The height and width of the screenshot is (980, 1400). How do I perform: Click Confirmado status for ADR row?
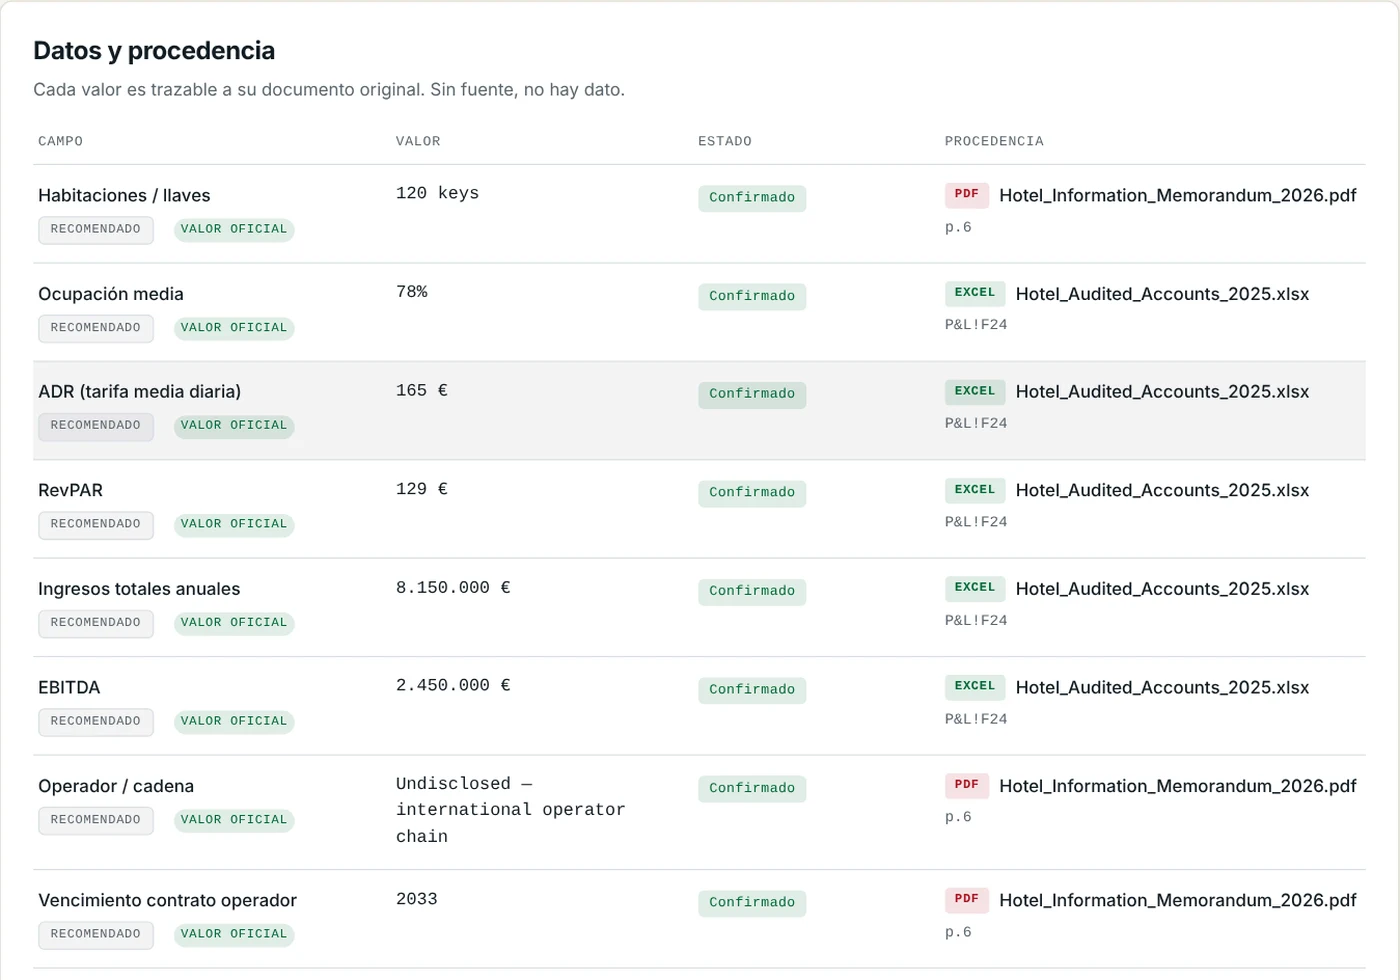pyautogui.click(x=752, y=394)
